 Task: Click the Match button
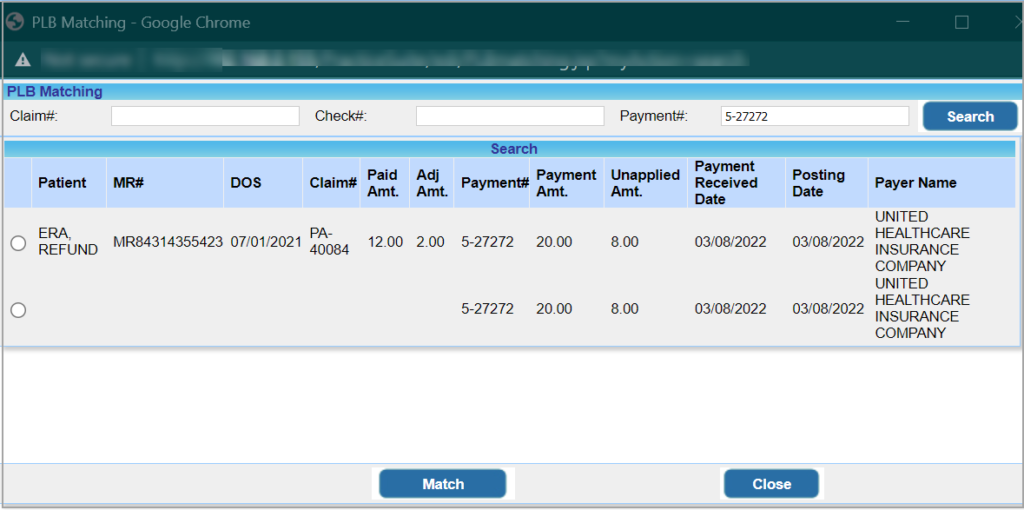(x=442, y=484)
